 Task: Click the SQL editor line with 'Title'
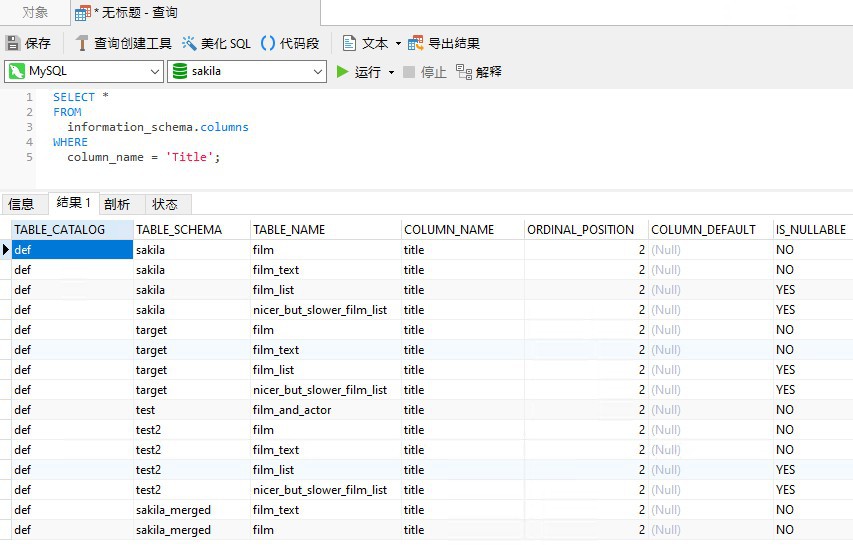(x=144, y=157)
